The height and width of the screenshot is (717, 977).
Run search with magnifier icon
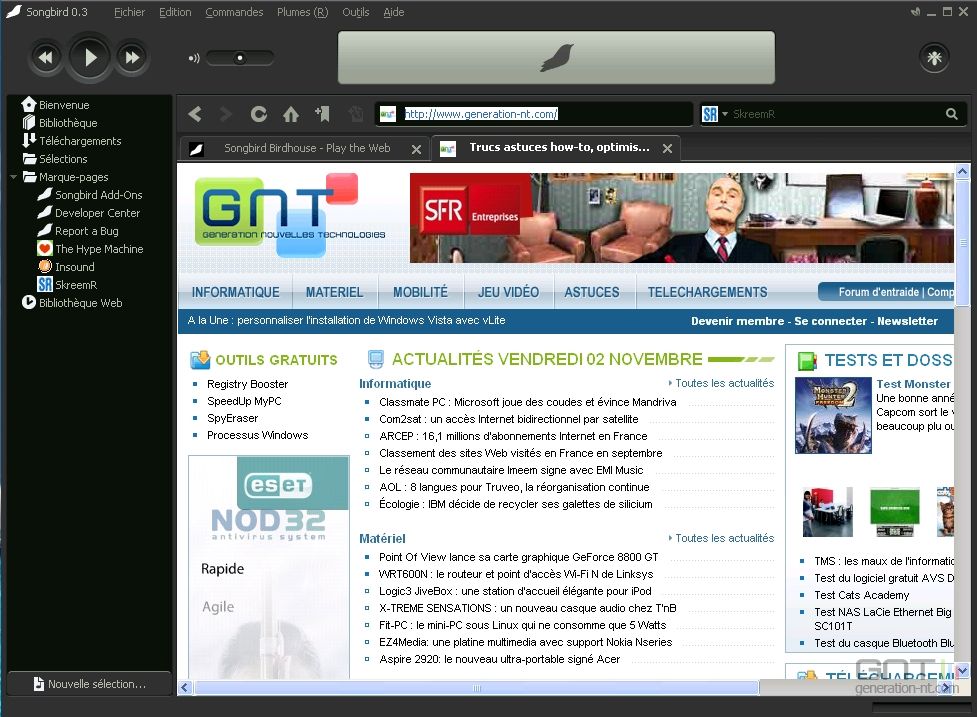(951, 114)
